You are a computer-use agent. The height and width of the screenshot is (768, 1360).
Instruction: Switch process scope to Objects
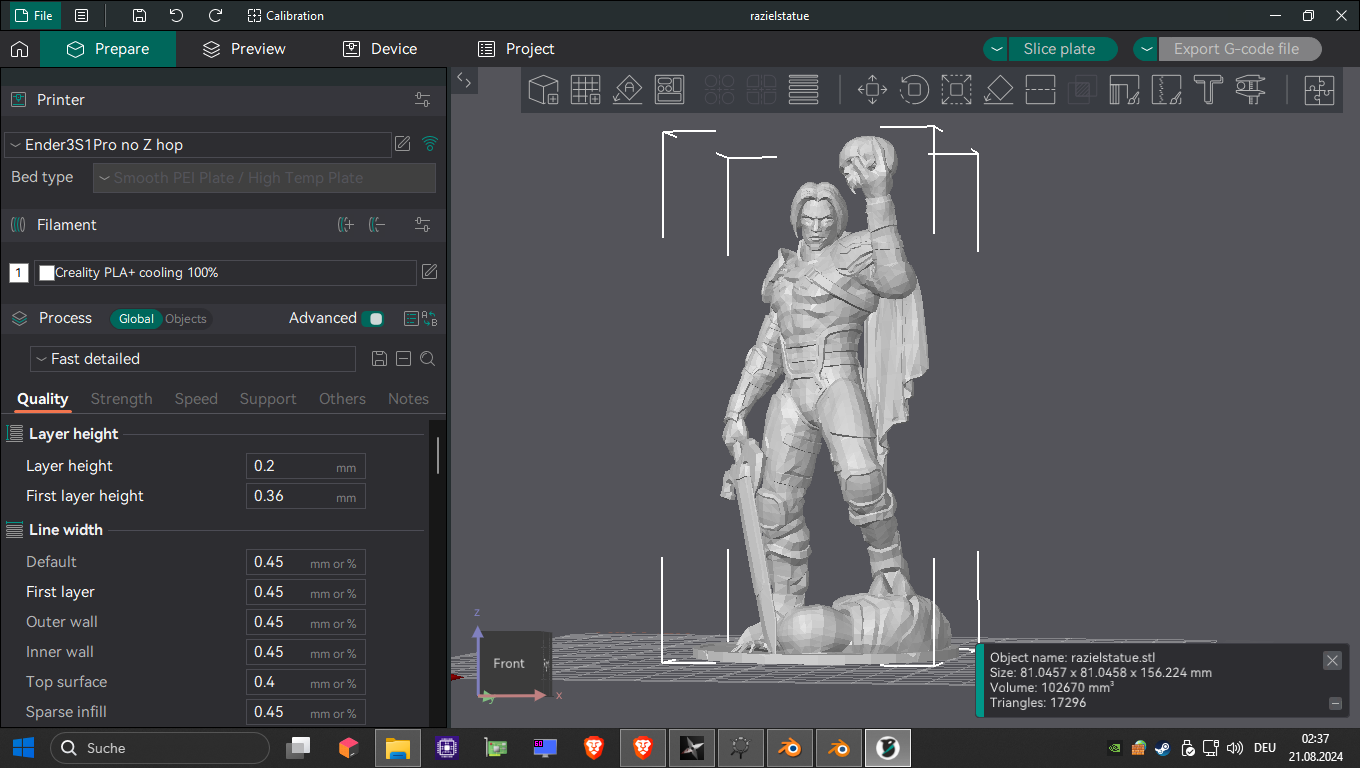coord(186,319)
